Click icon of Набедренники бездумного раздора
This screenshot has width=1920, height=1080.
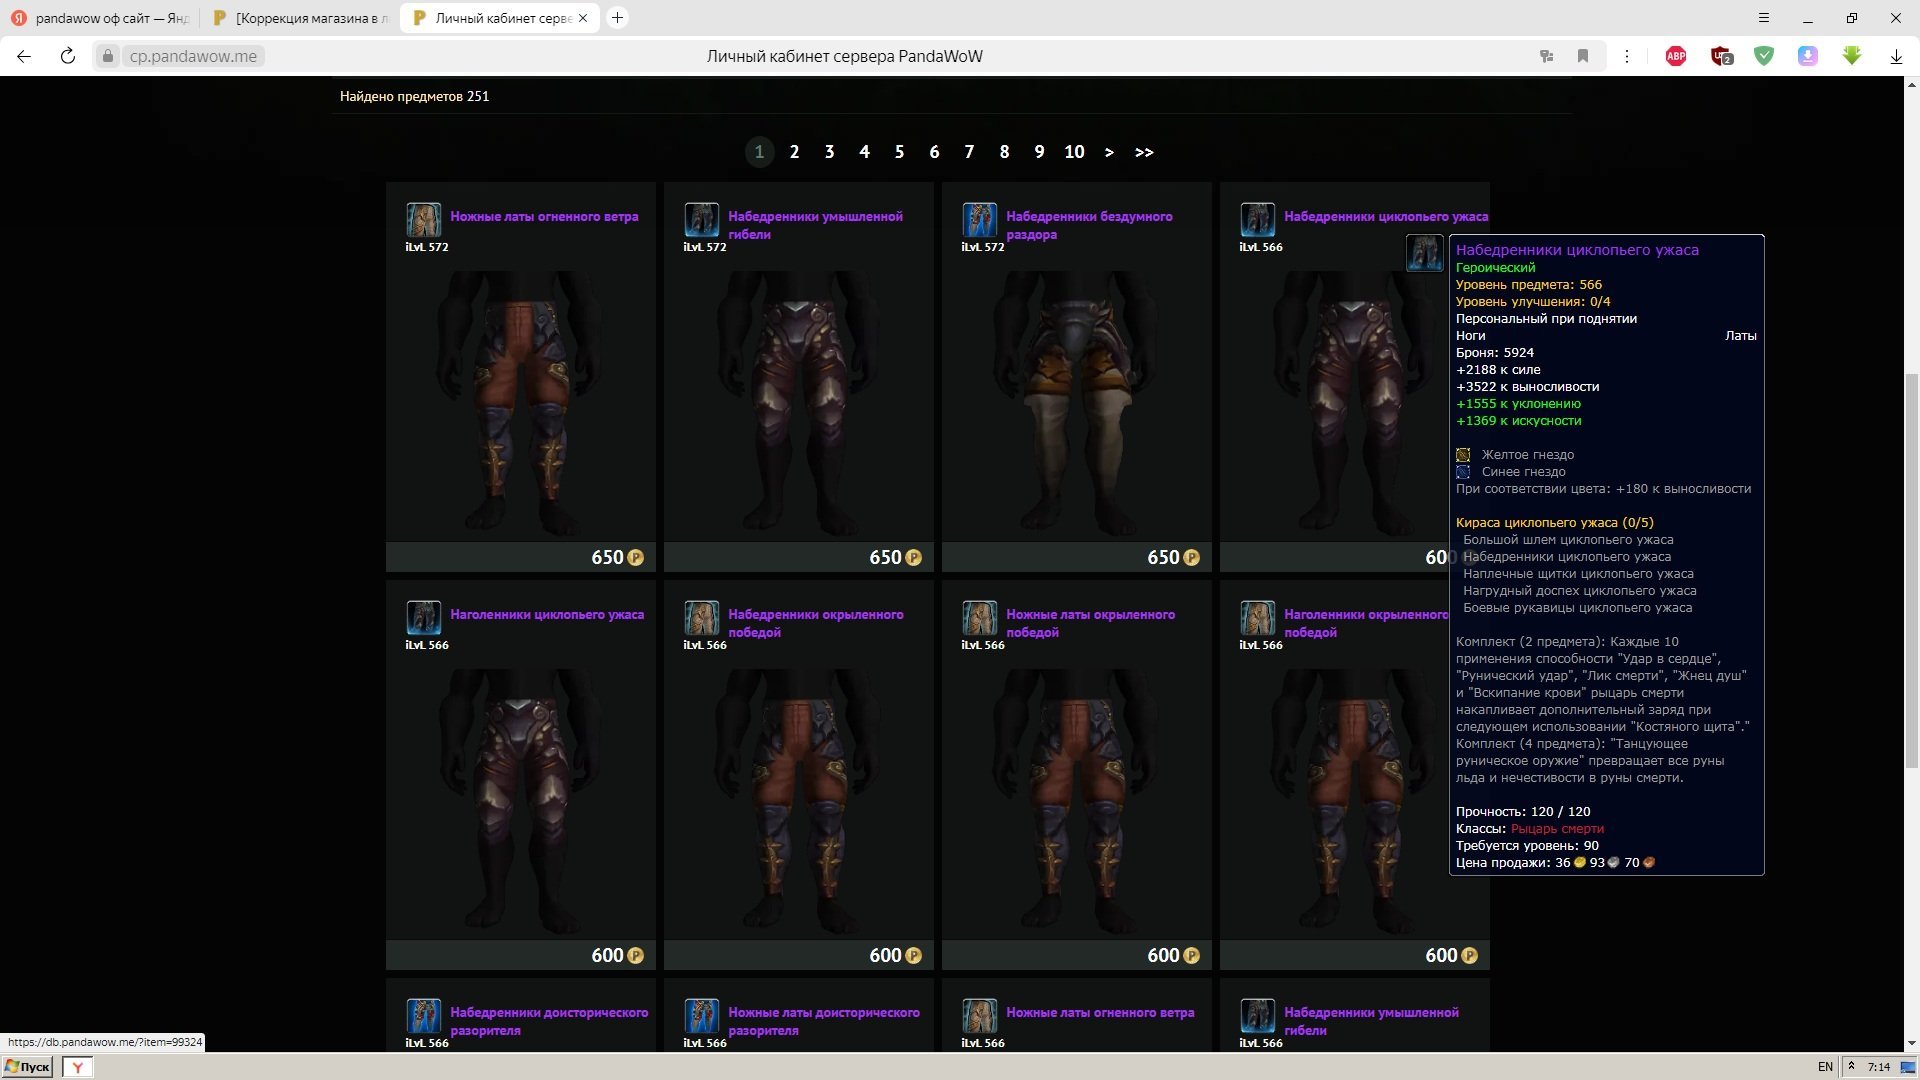pos(980,220)
